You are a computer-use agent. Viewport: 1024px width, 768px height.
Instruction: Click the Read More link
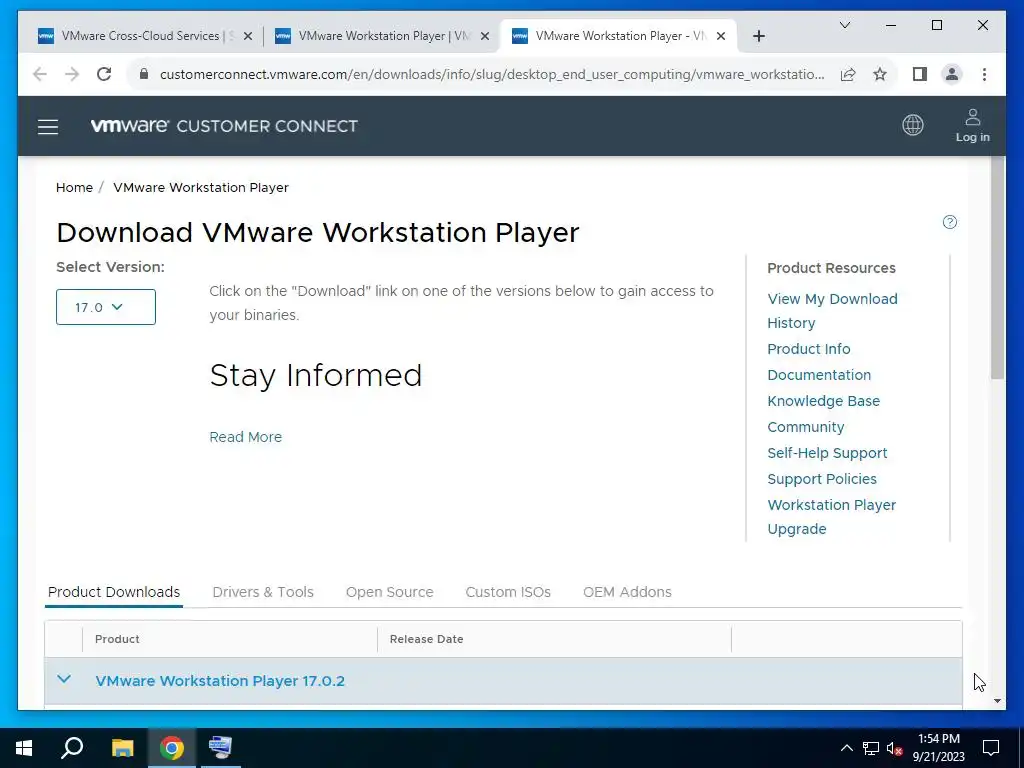(x=246, y=437)
